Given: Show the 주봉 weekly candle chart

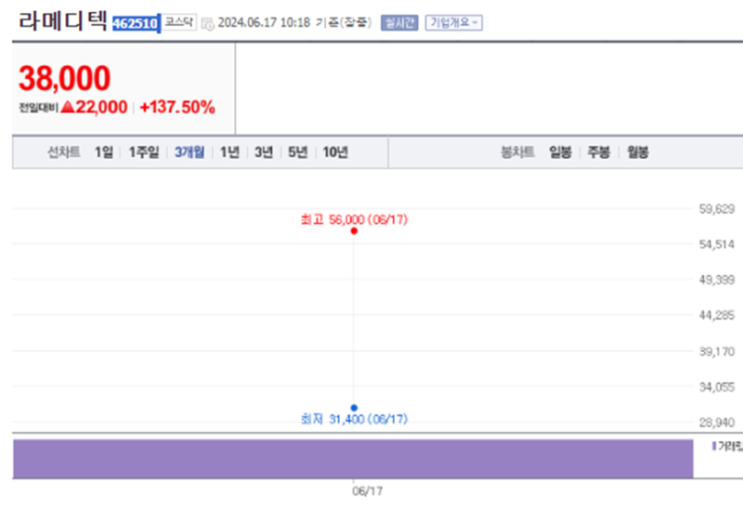Looking at the screenshot, I should click(x=599, y=152).
